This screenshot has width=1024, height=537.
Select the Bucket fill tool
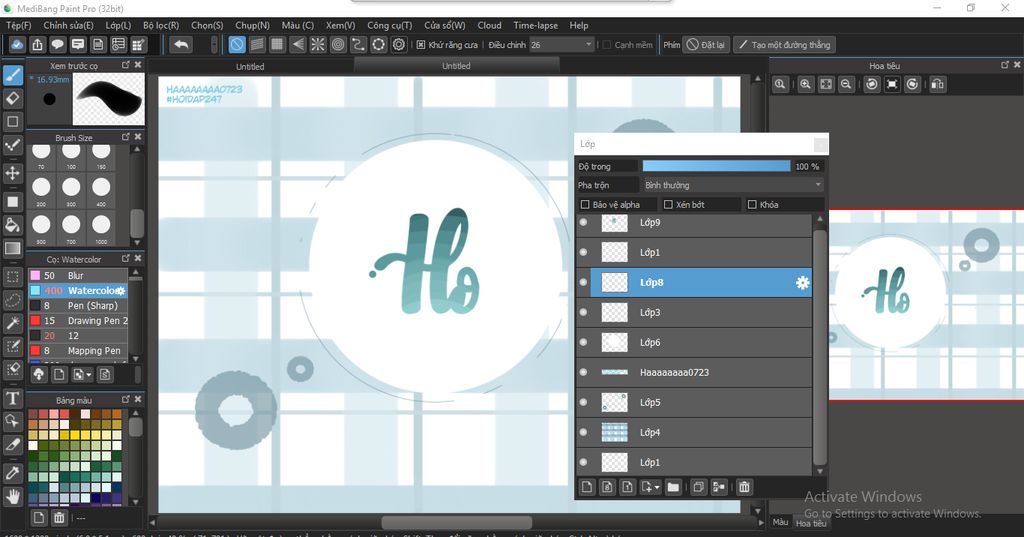[12, 225]
